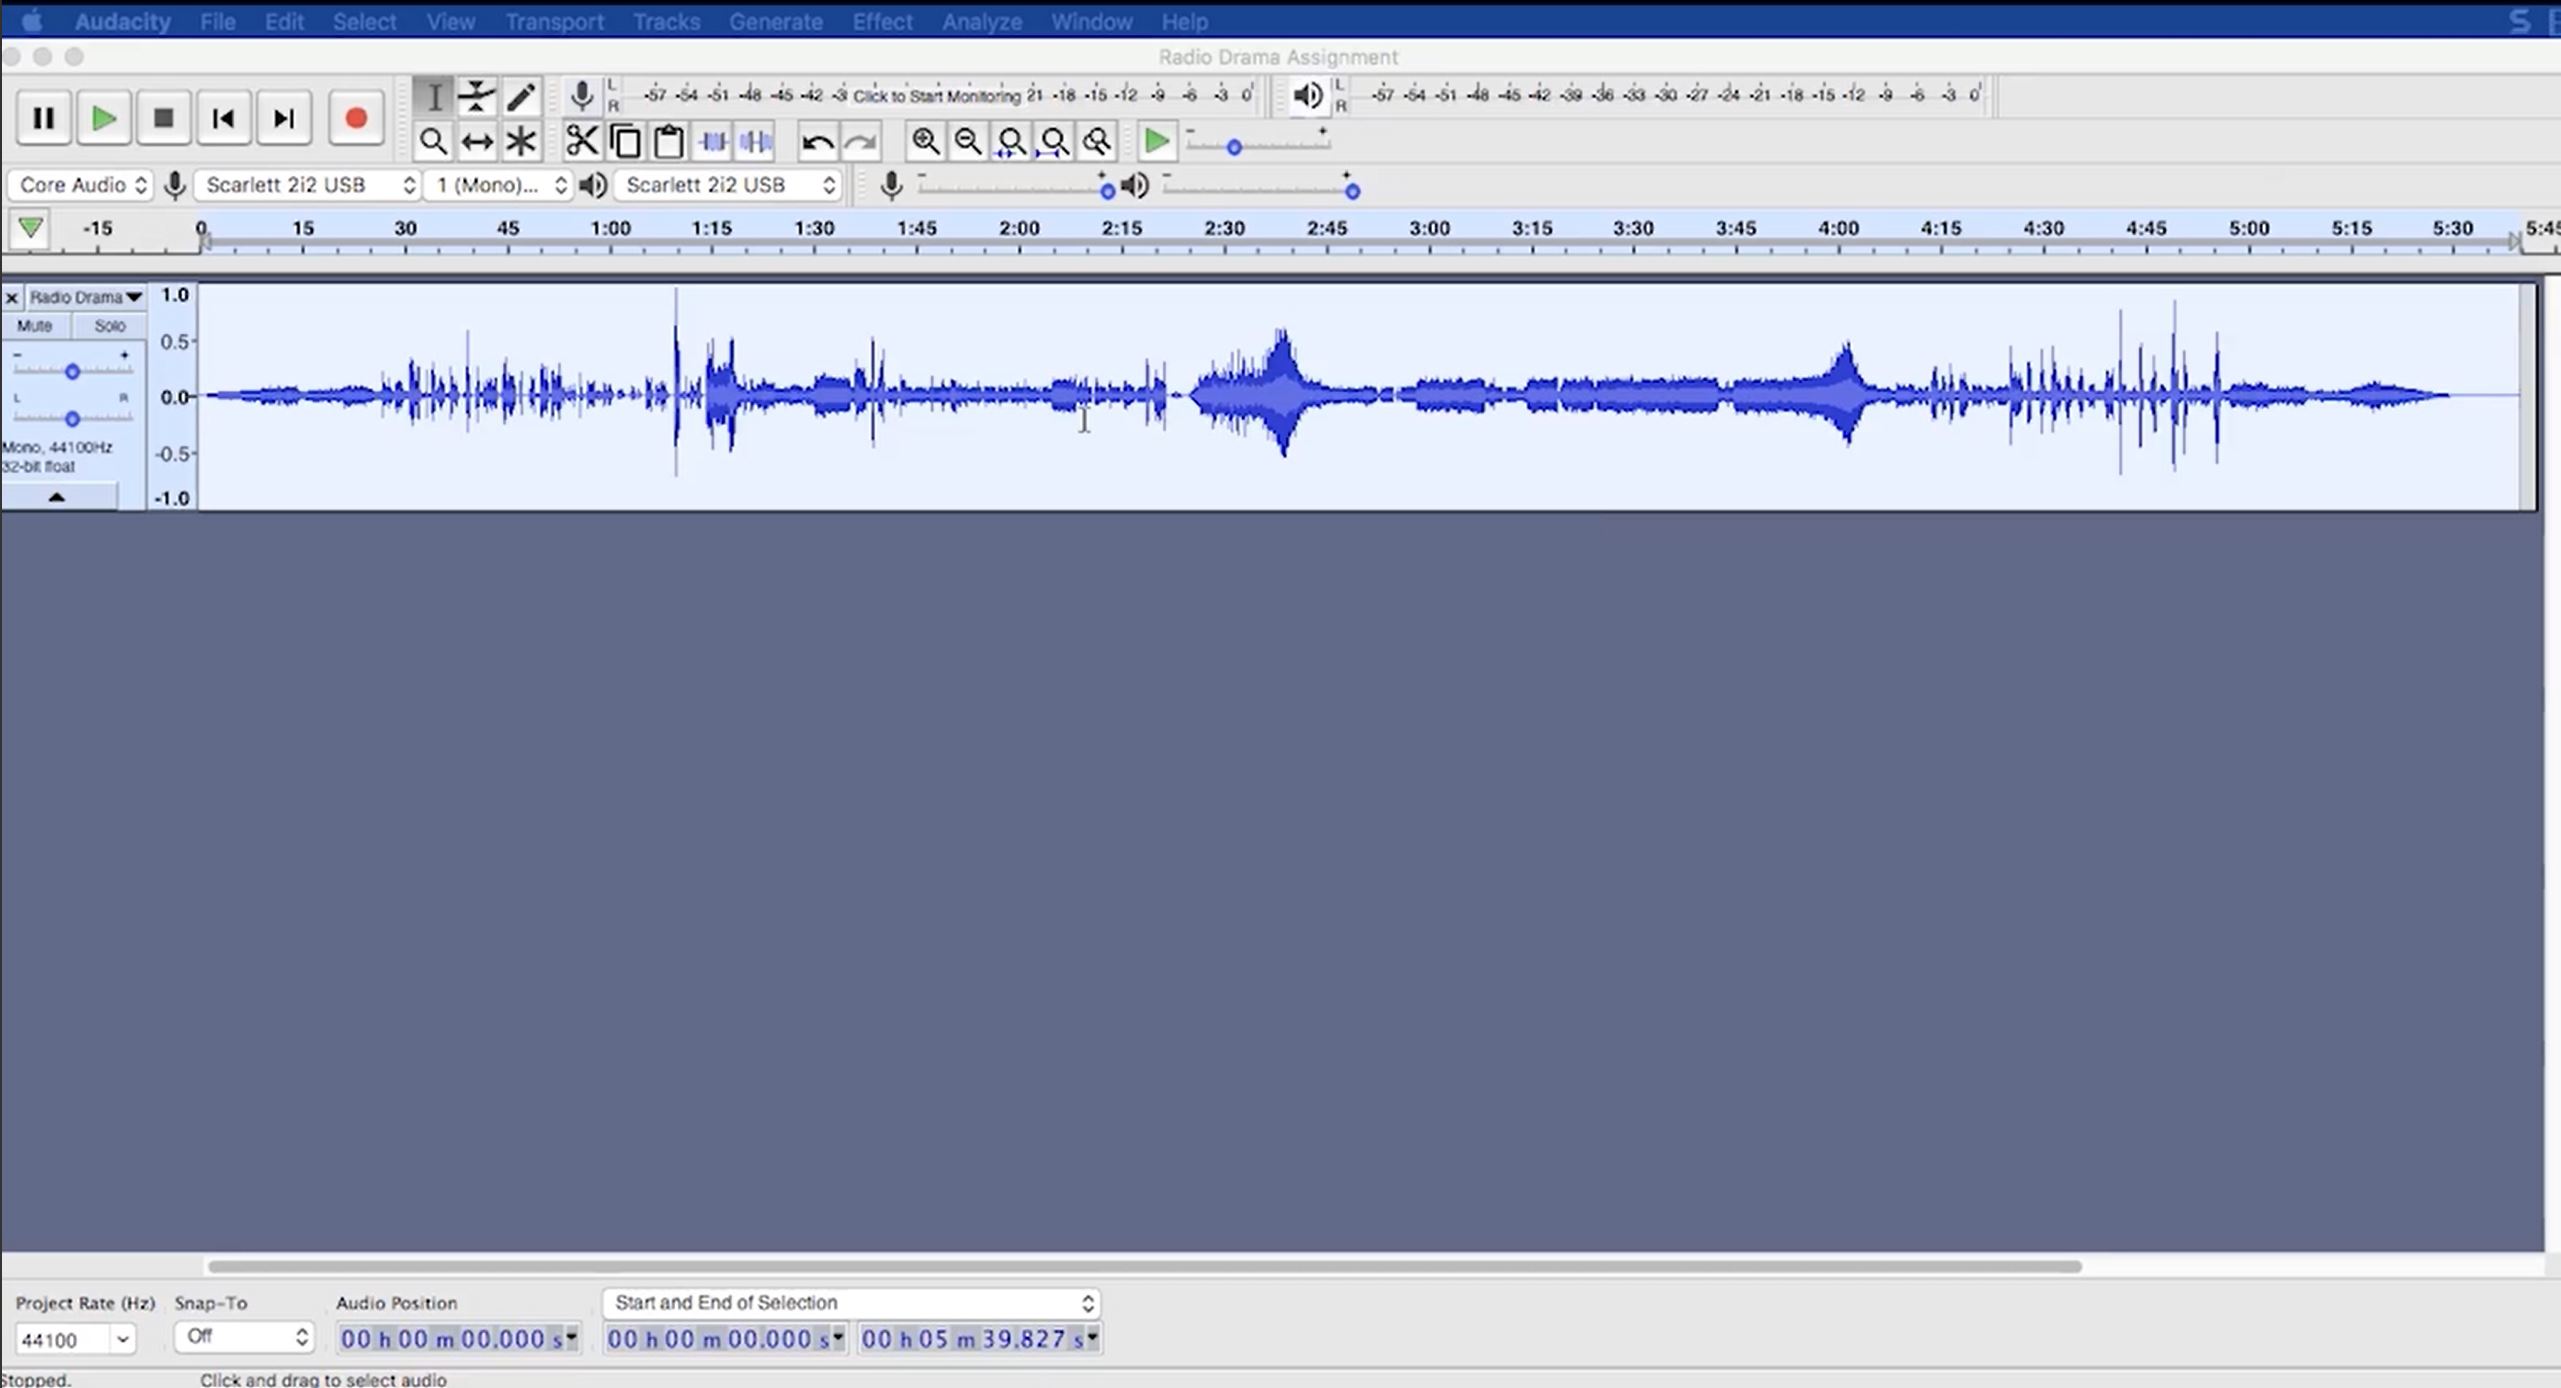Image resolution: width=2561 pixels, height=1388 pixels.
Task: Click to Start Monitoring recording meter
Action: (936, 96)
